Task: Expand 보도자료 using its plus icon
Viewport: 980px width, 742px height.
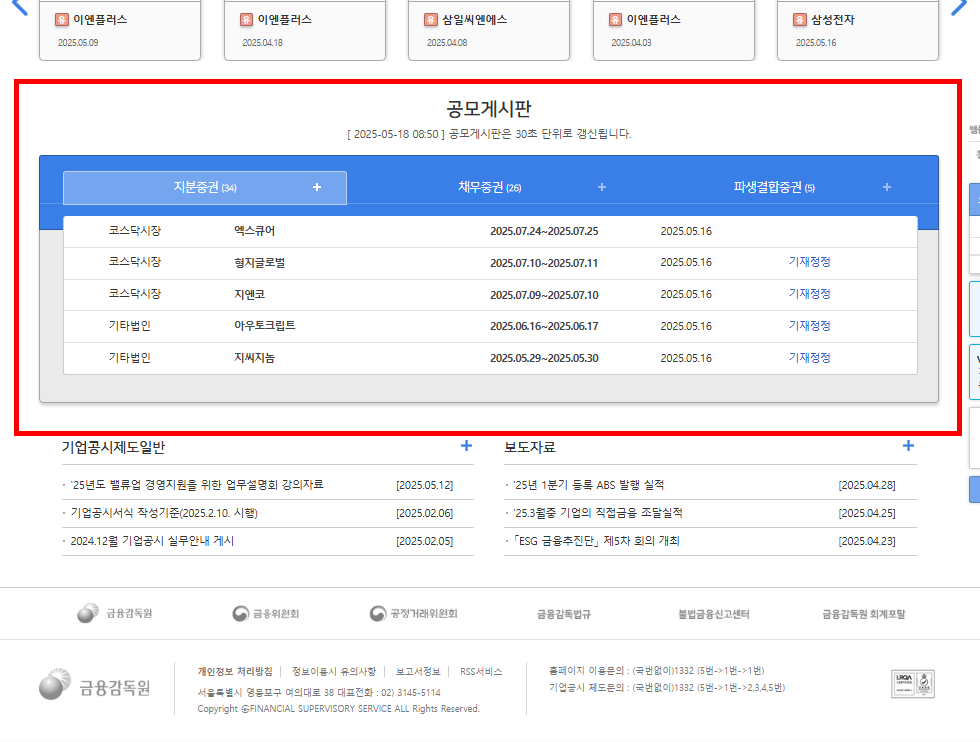Action: pyautogui.click(x=908, y=445)
